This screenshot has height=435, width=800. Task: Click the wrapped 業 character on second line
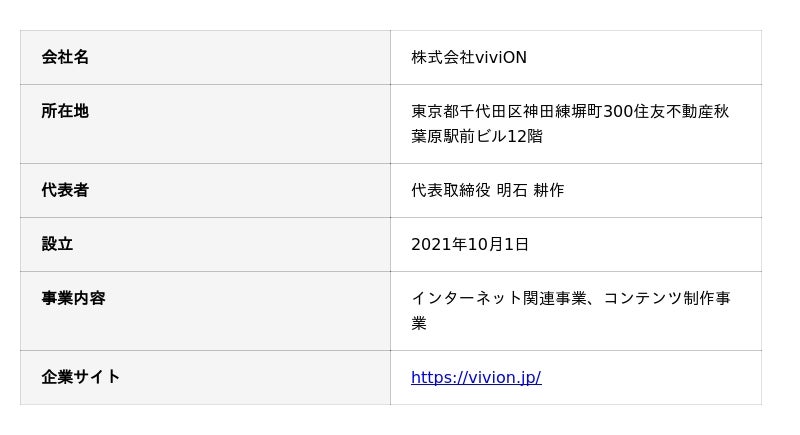[x=419, y=323]
